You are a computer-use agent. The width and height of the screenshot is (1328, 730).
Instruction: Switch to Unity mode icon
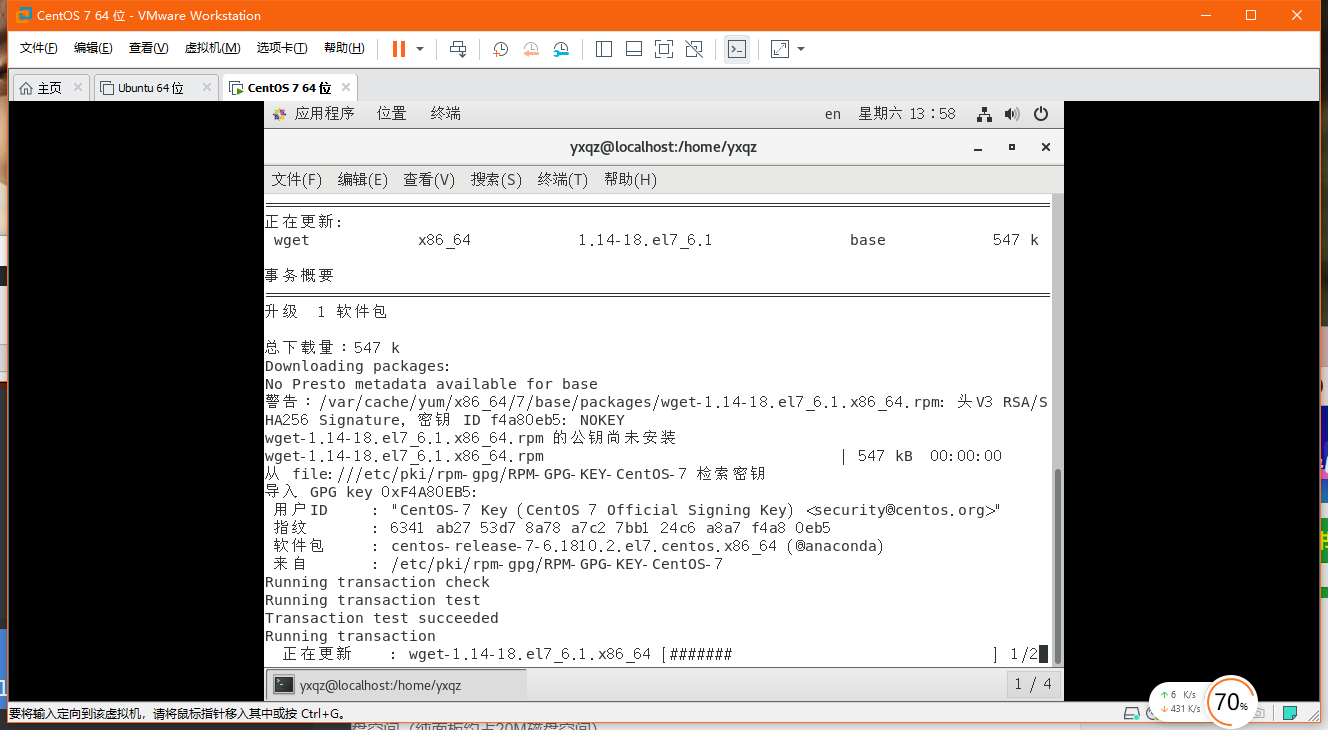695,49
